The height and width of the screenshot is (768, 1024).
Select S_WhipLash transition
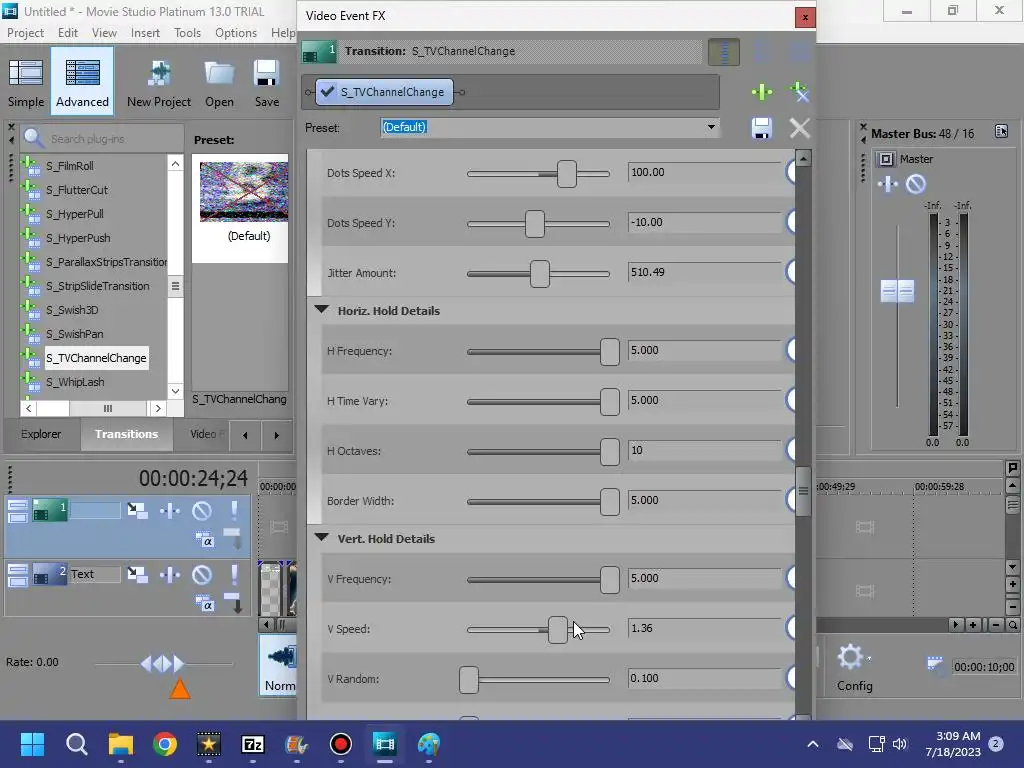pos(75,382)
